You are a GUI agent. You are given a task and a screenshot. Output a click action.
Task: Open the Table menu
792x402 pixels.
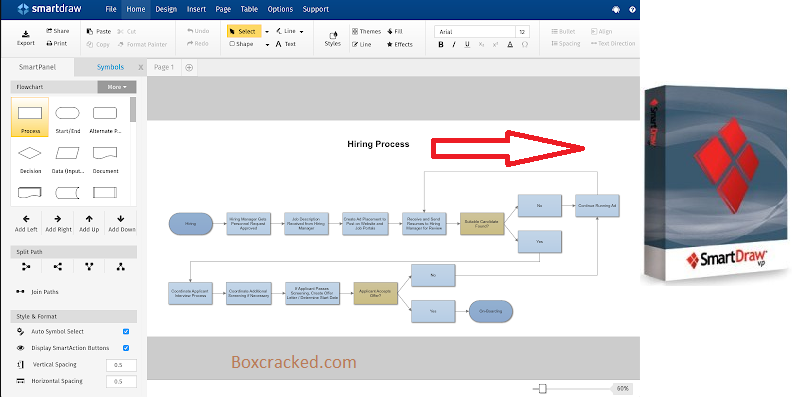(249, 9)
